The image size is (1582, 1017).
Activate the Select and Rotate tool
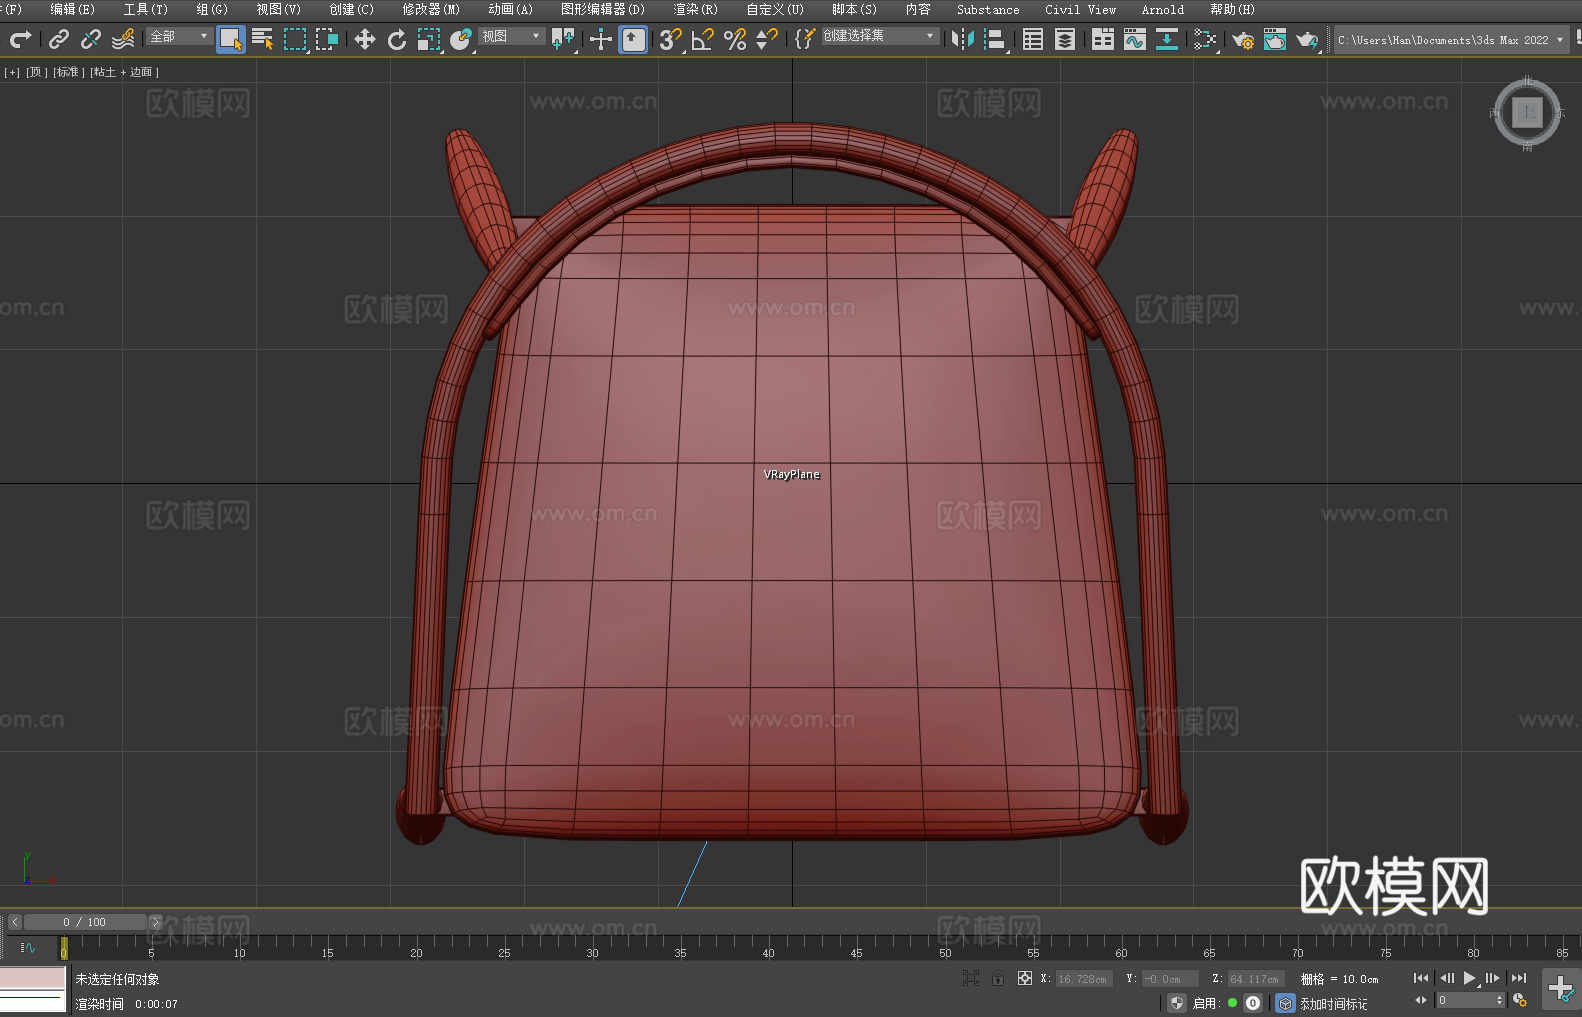397,39
